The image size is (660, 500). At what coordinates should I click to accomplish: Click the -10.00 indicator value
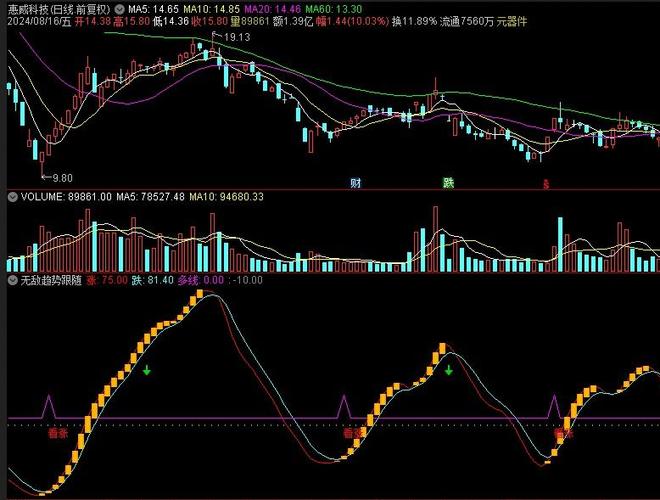(x=248, y=280)
